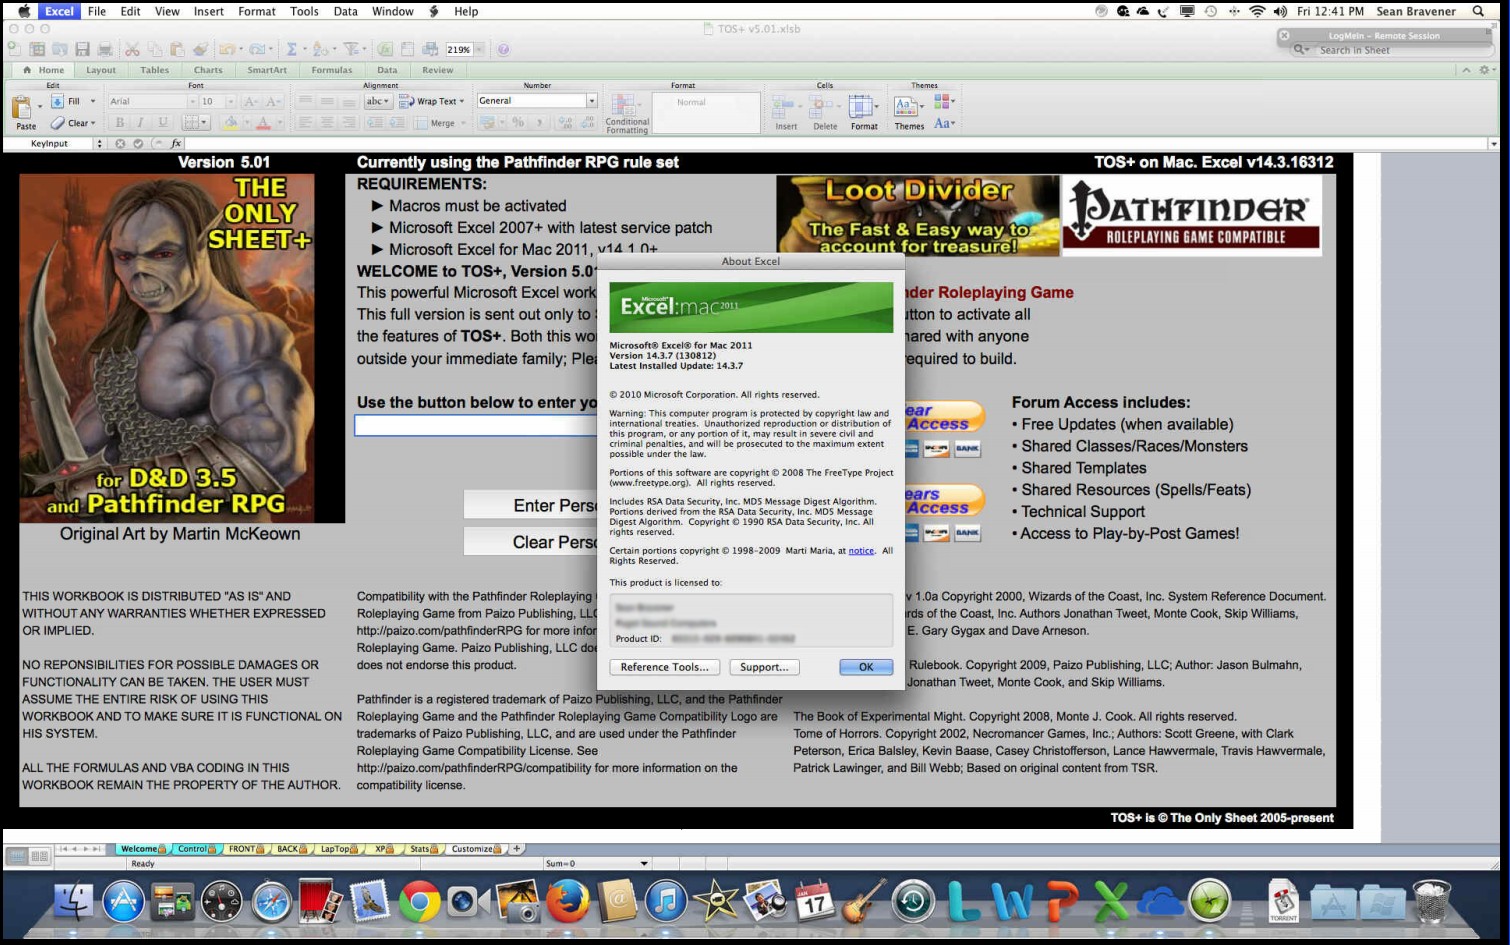Switch to Normal view button in status bar
Image resolution: width=1510 pixels, height=945 pixels.
pyautogui.click(x=16, y=857)
